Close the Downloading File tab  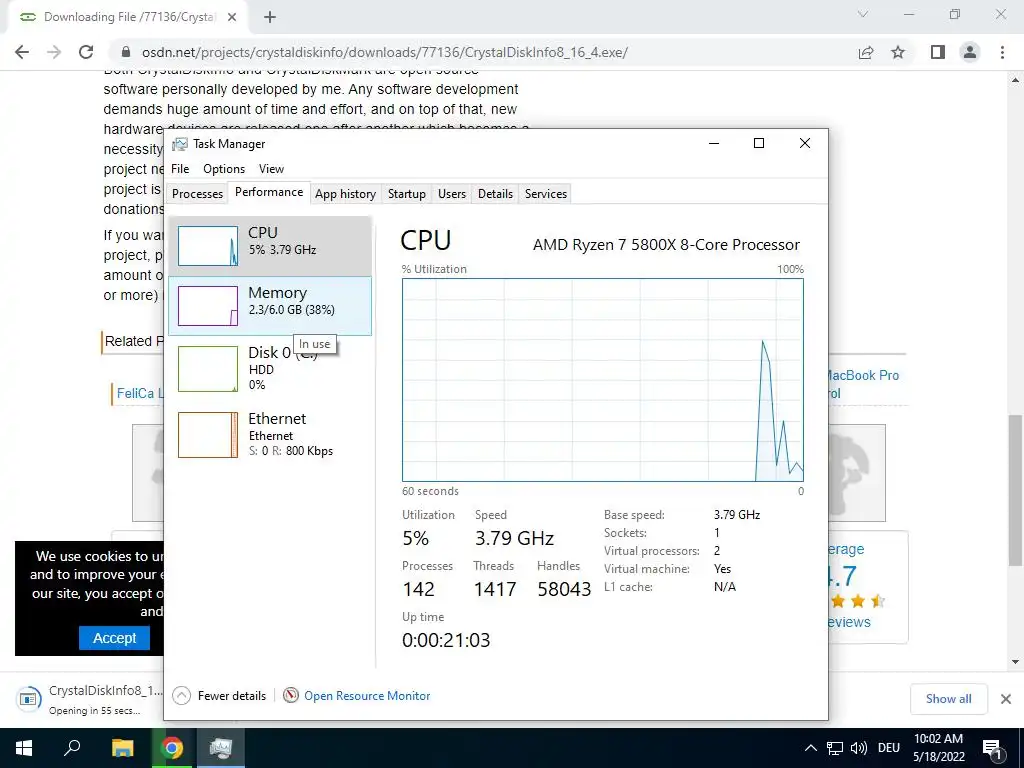point(232,17)
